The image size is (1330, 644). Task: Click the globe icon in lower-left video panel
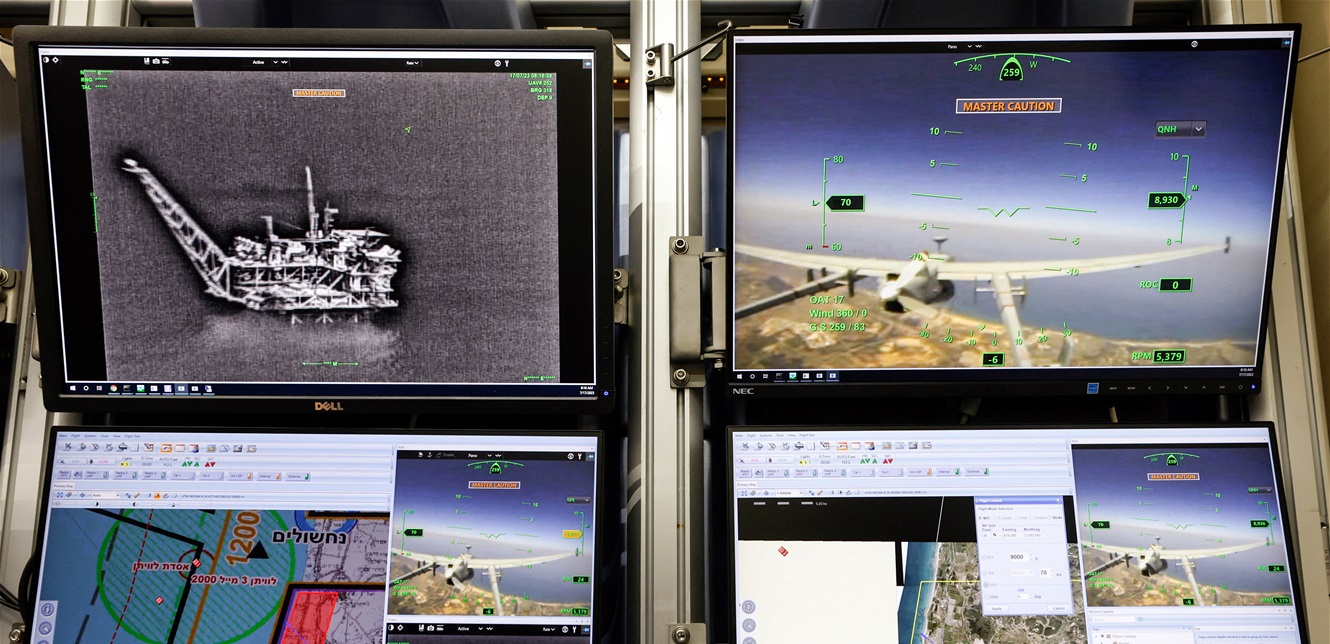[x=570, y=456]
